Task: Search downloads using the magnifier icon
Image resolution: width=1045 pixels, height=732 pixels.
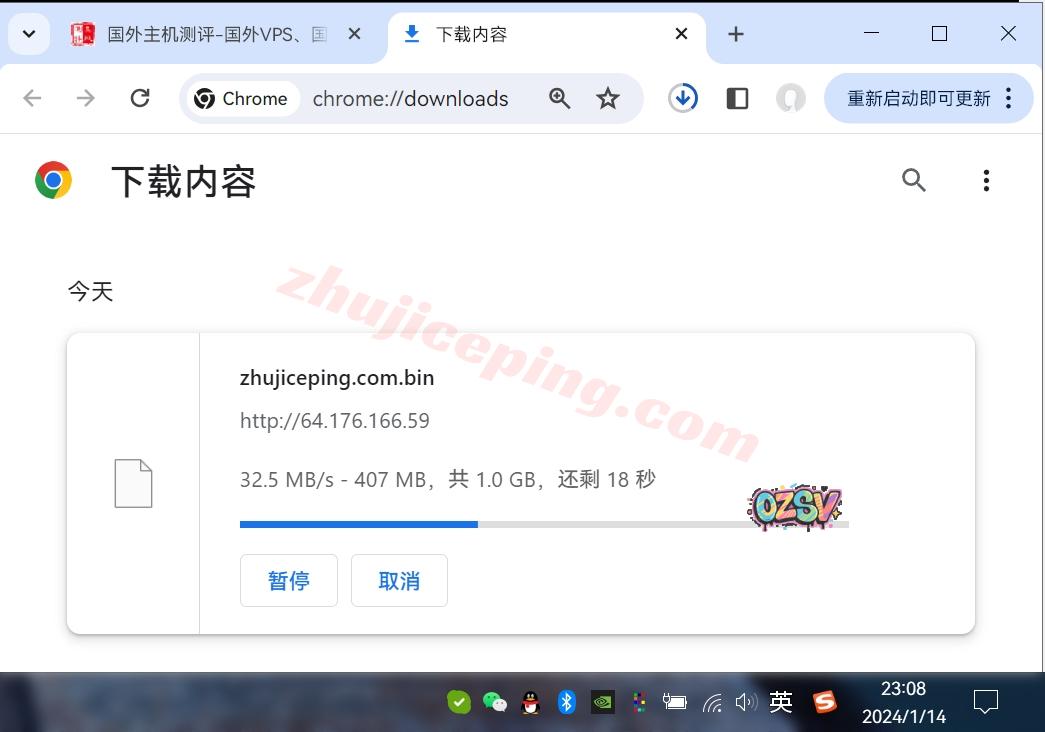Action: [x=914, y=180]
